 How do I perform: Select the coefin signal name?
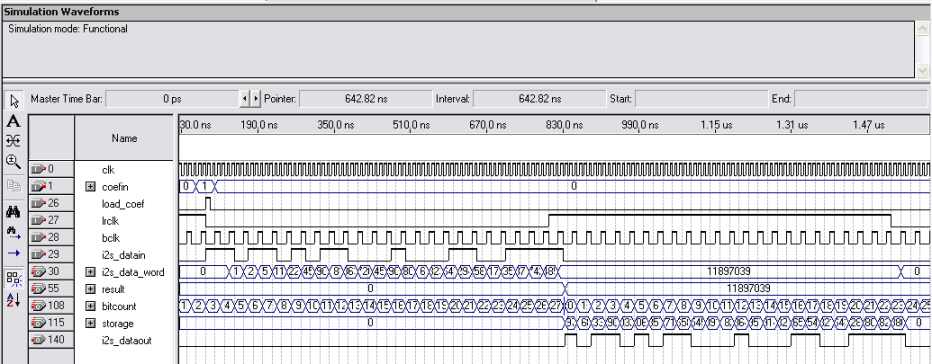(115, 187)
